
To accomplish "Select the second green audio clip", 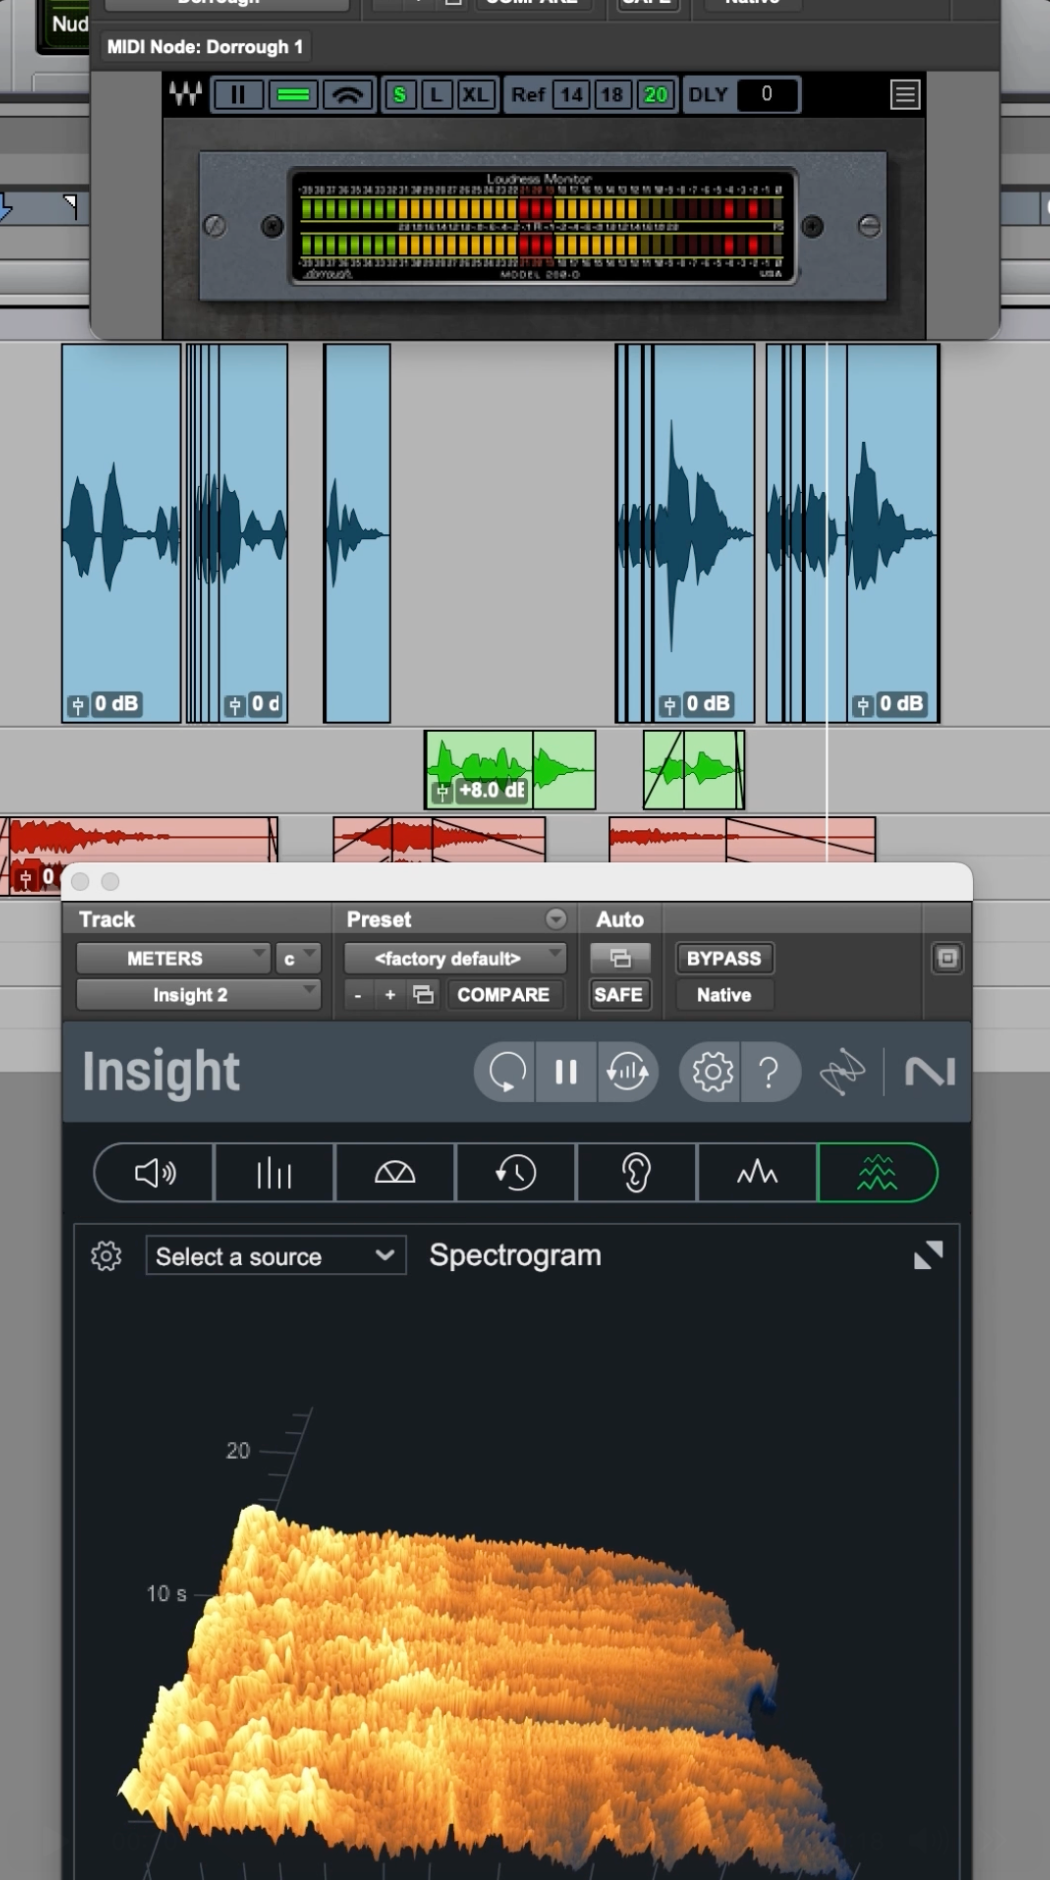I will (x=694, y=770).
